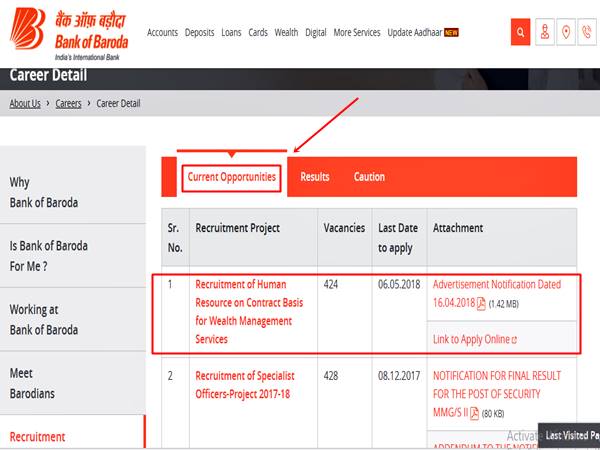Click the Career Detail breadcrumb text

point(118,103)
